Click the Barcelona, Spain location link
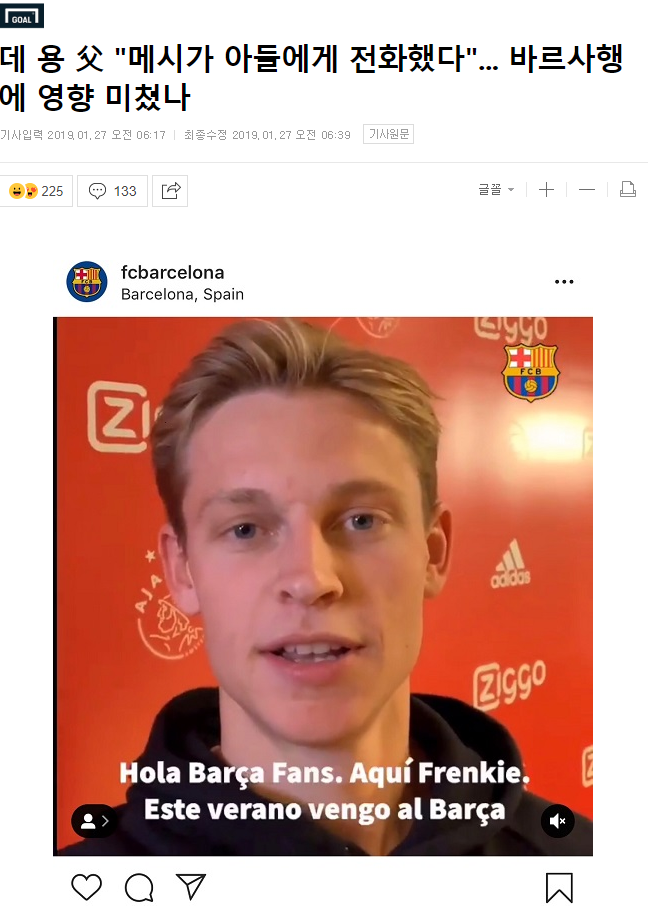 (x=182, y=295)
